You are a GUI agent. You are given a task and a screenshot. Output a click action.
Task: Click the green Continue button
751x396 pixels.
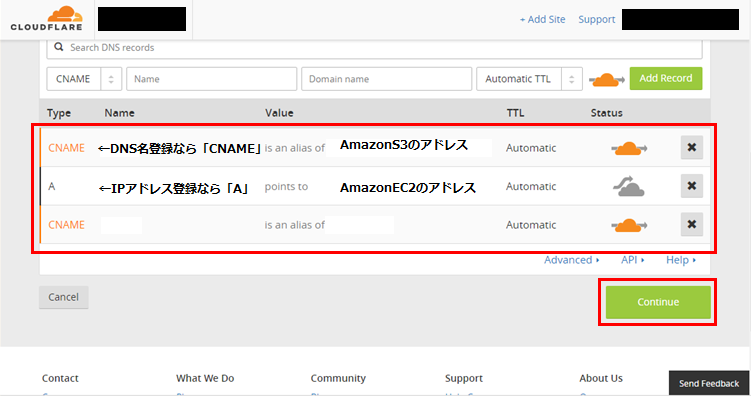coord(658,302)
